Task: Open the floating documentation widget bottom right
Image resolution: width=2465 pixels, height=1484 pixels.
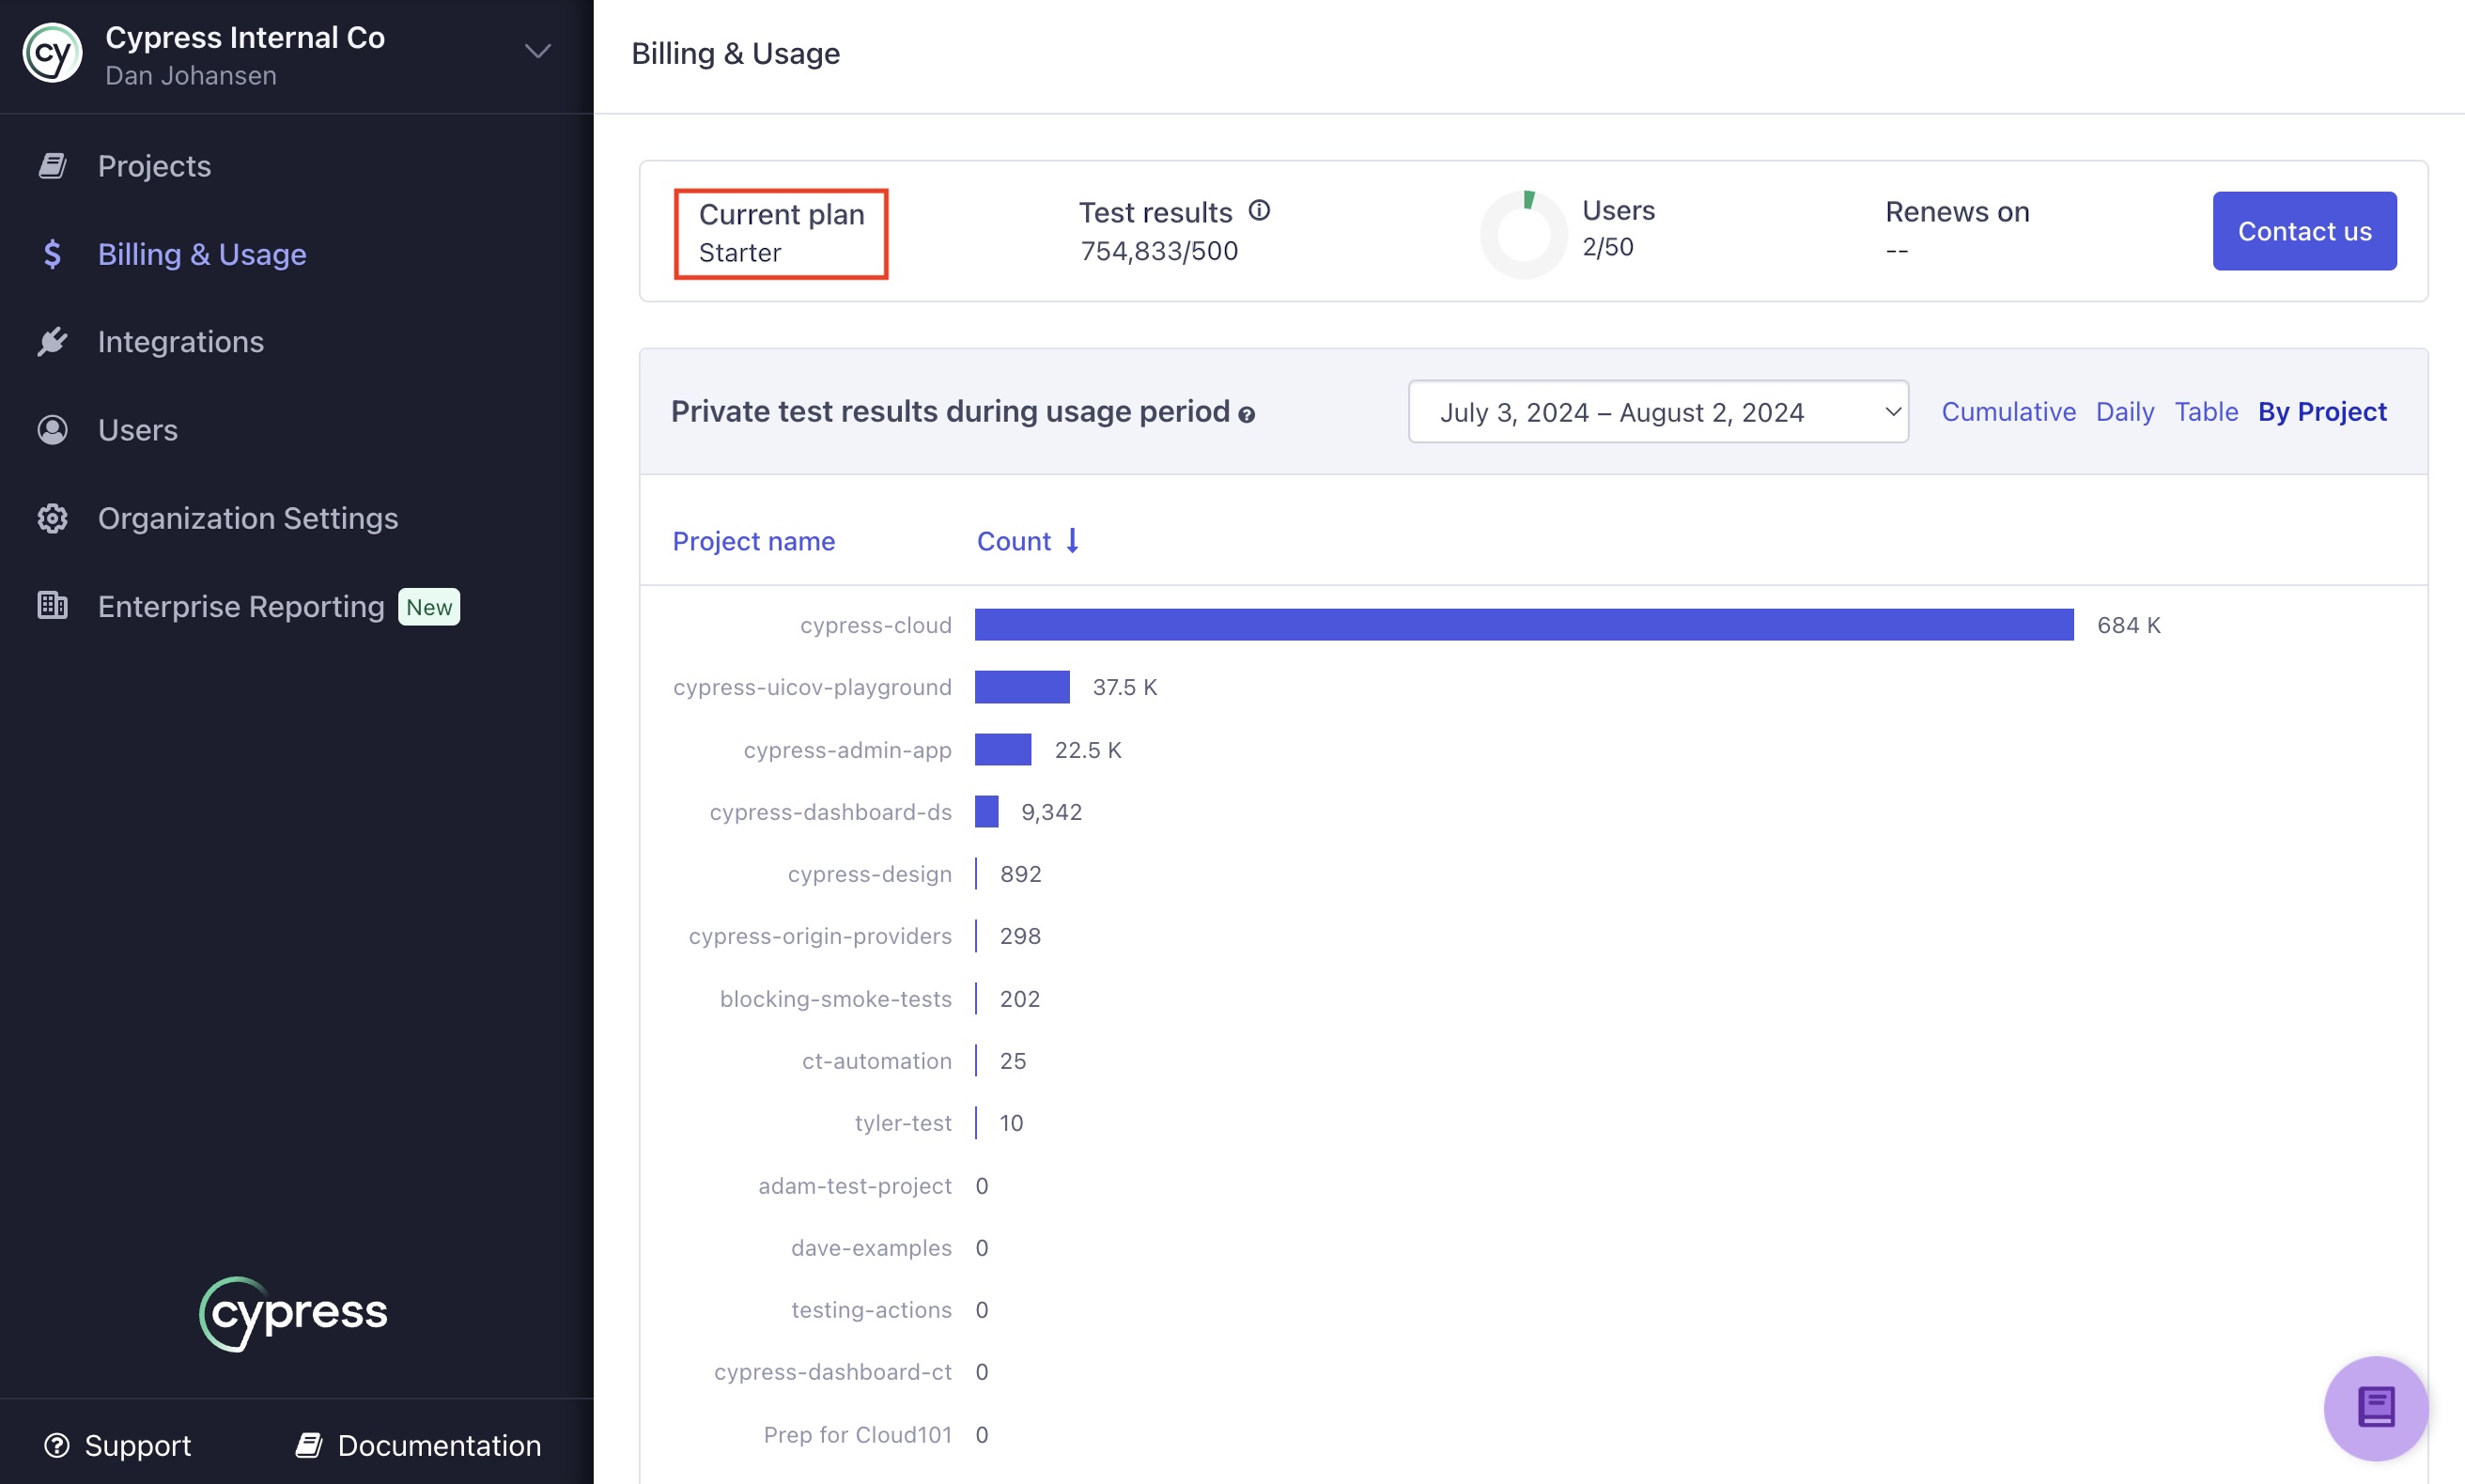Action: (2375, 1408)
